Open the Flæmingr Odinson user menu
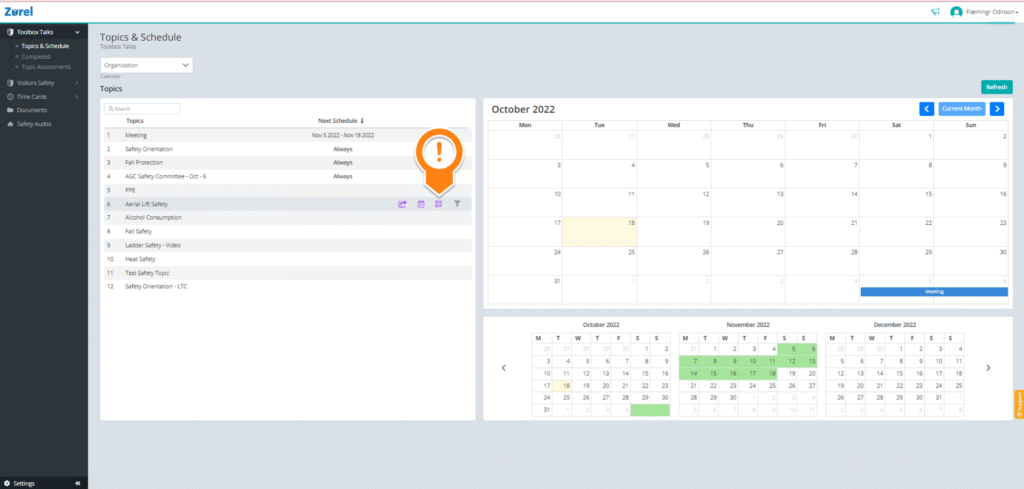This screenshot has width=1024, height=489. (x=984, y=12)
